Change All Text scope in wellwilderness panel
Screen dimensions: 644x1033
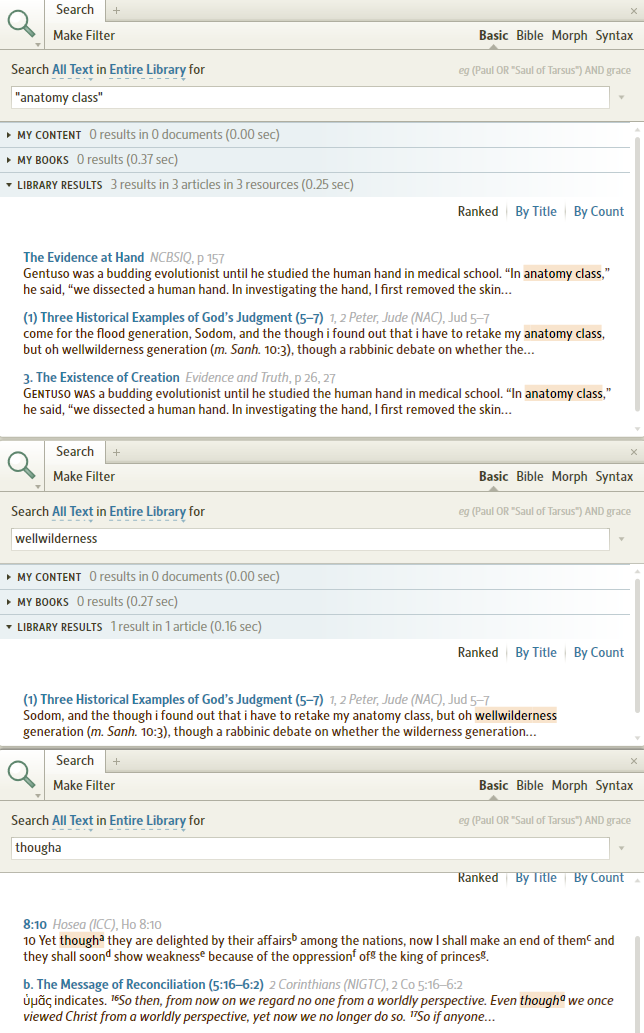pyautogui.click(x=72, y=512)
